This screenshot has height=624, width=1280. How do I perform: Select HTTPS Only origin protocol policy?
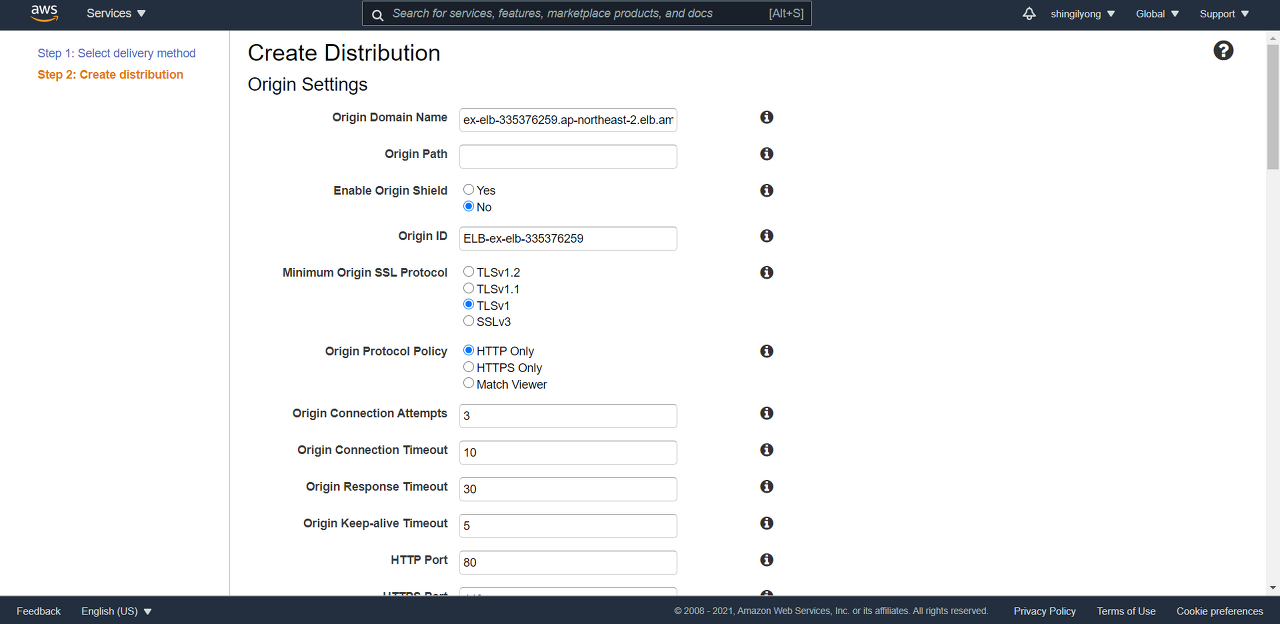tap(468, 367)
